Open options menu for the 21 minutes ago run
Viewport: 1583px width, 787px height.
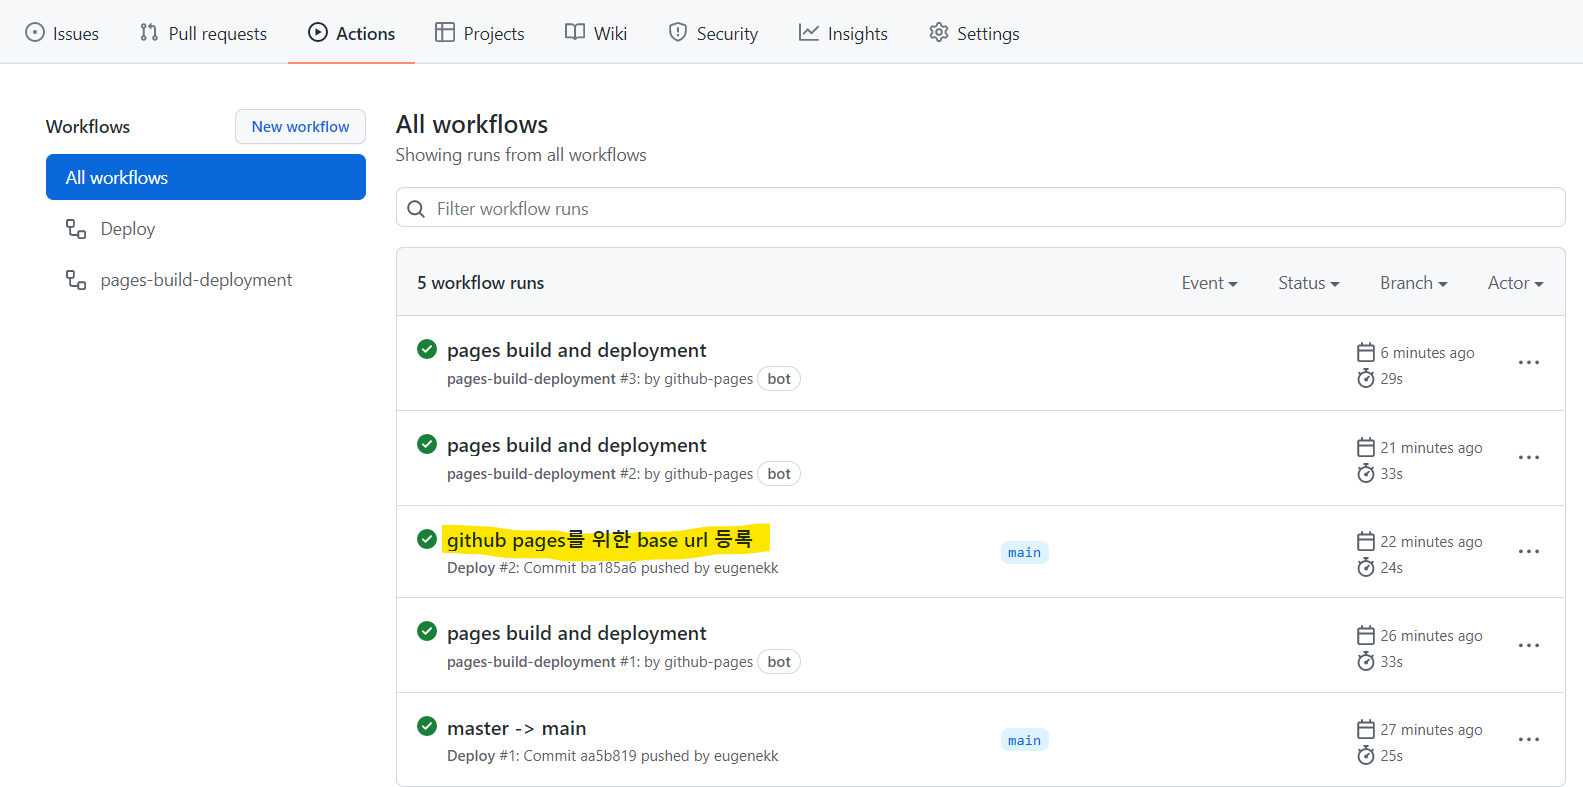pyautogui.click(x=1528, y=457)
